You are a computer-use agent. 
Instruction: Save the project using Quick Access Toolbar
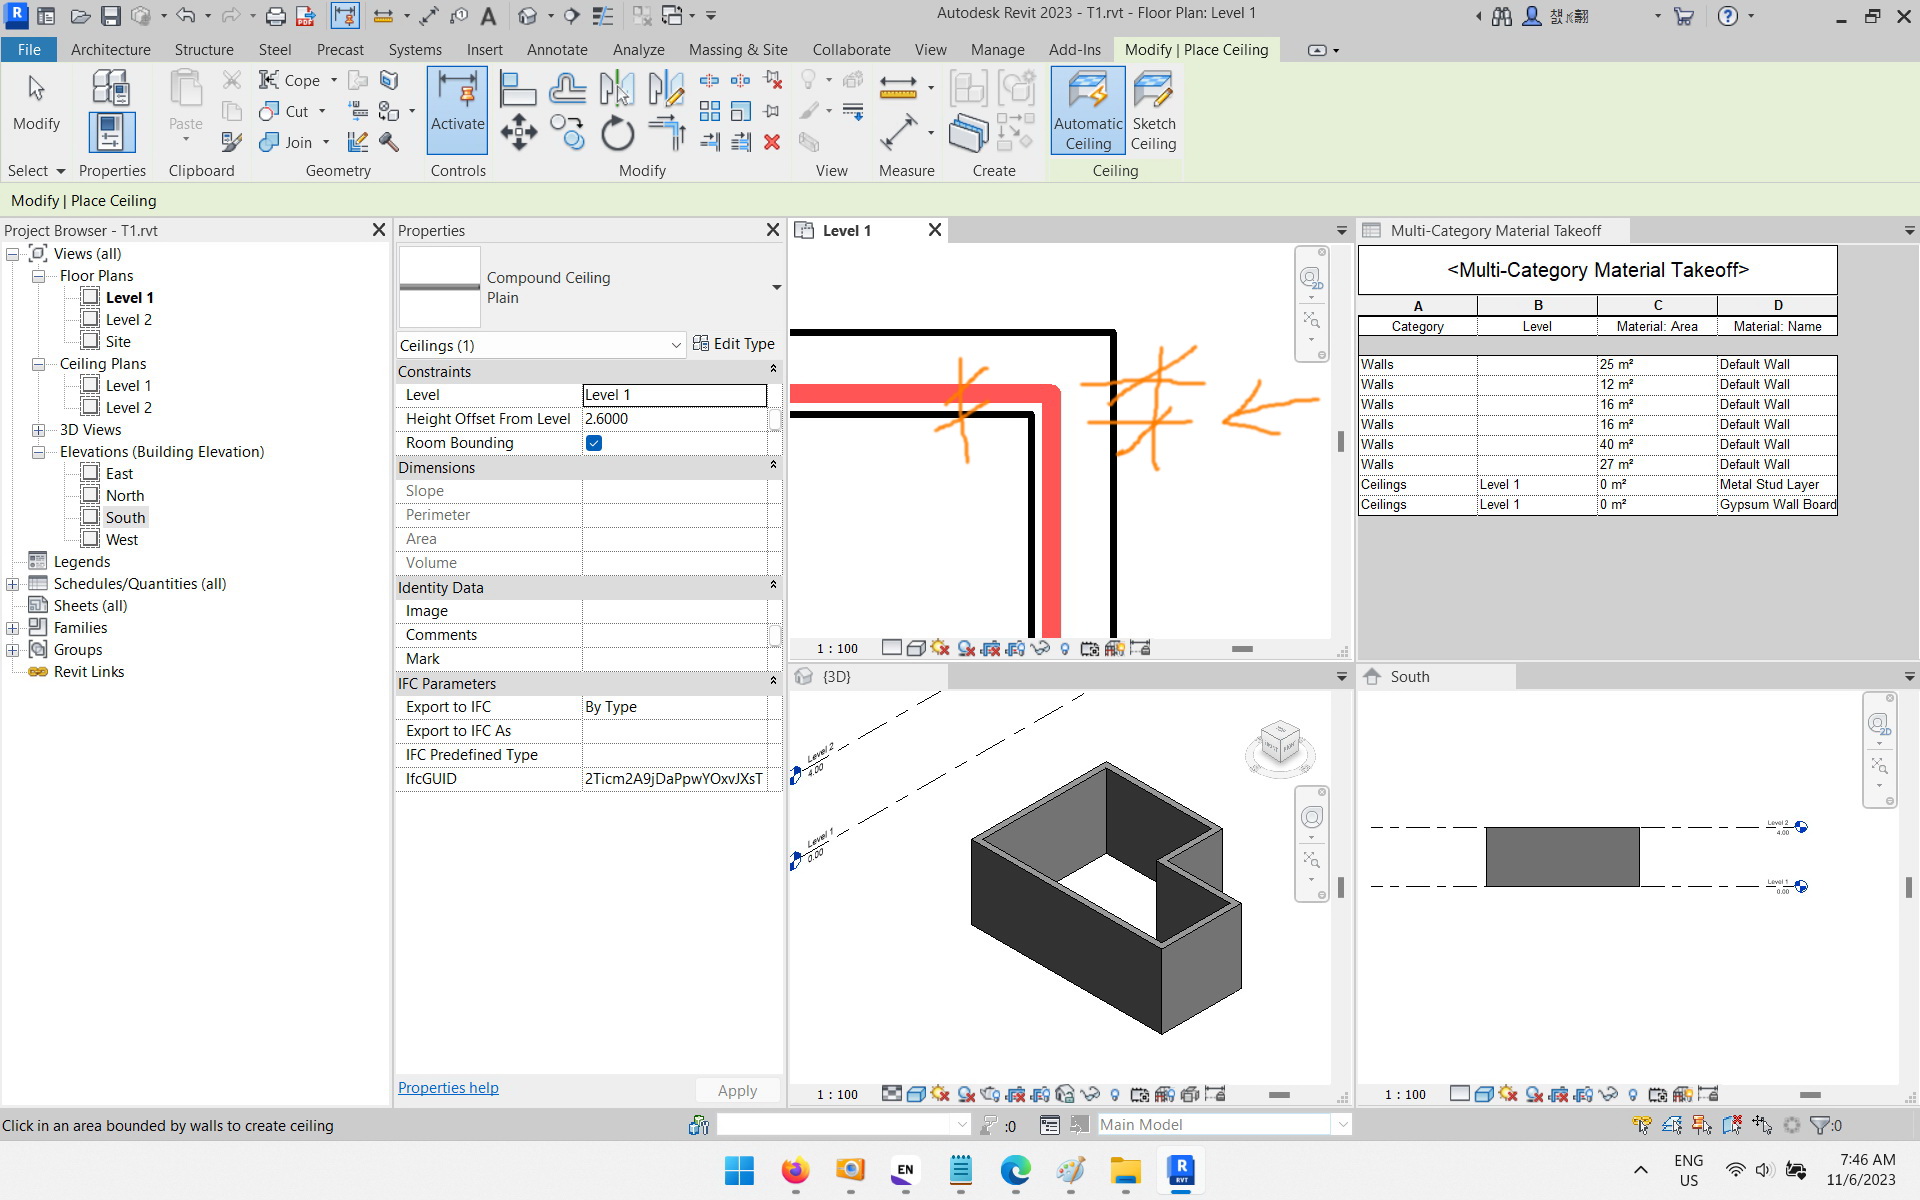coord(111,16)
